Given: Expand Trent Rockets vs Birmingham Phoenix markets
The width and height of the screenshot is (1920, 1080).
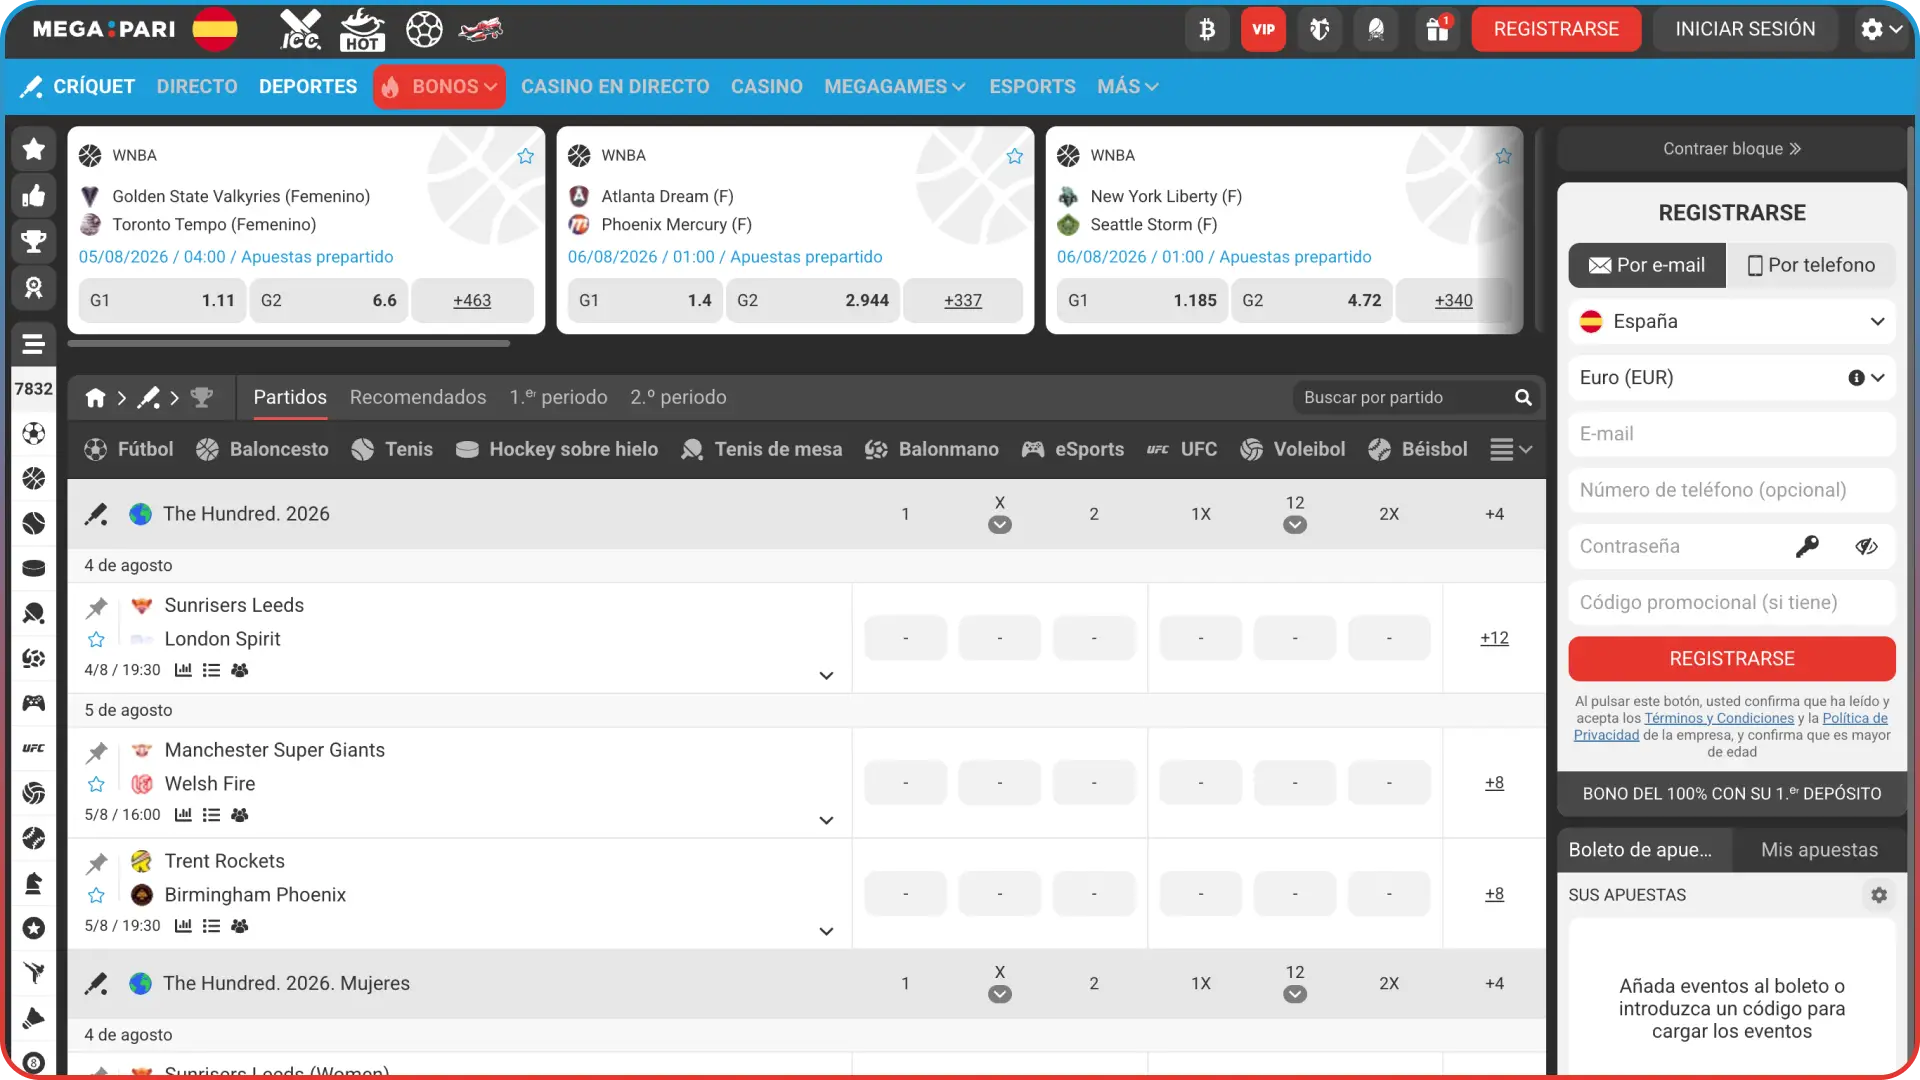Looking at the screenshot, I should (x=826, y=931).
